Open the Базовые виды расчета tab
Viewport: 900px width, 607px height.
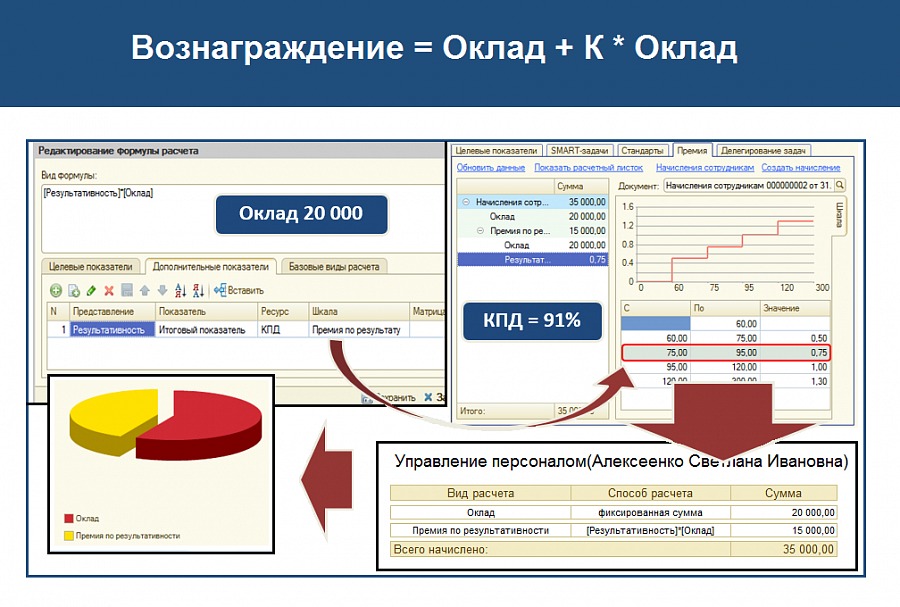[x=334, y=267]
